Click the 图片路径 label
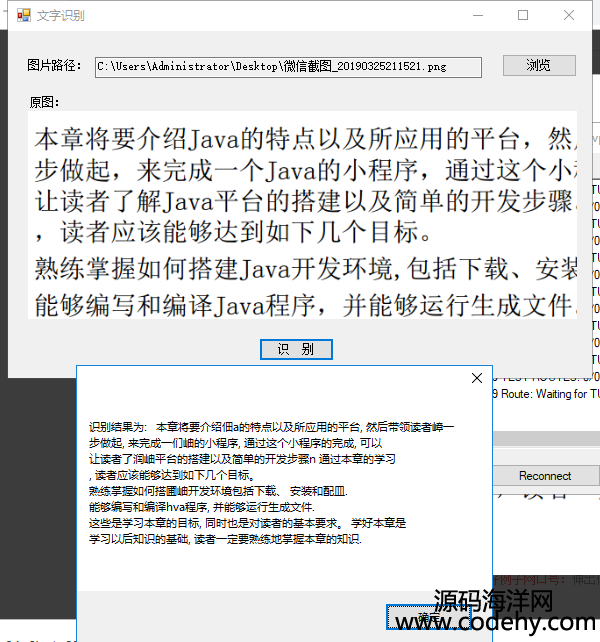Screen dimensions: 600x642 click(54, 65)
